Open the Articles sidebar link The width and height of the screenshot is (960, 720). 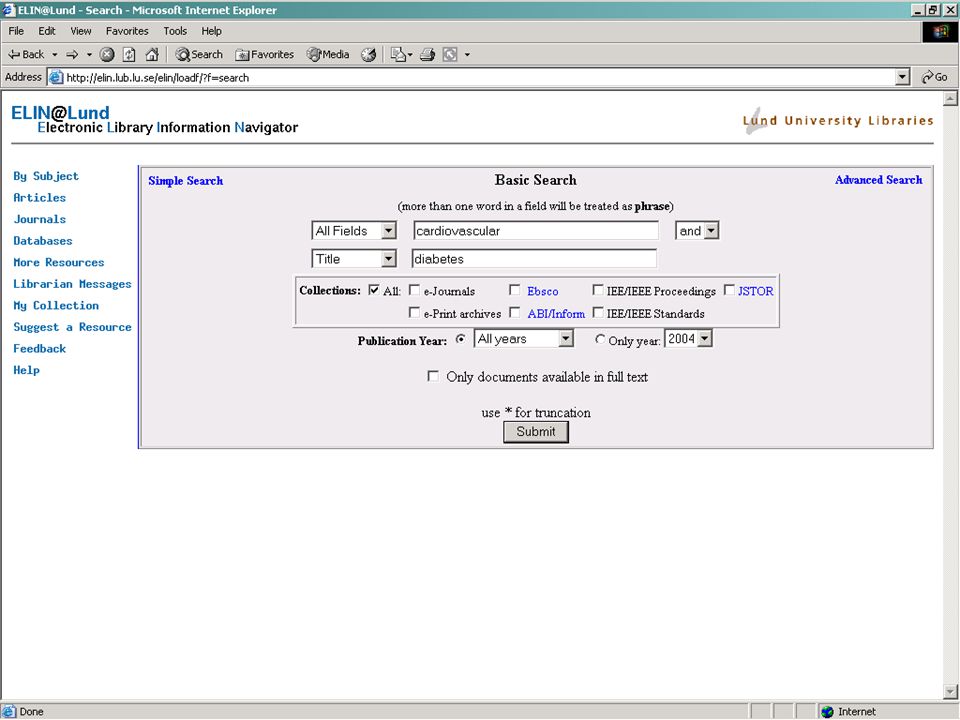39,198
